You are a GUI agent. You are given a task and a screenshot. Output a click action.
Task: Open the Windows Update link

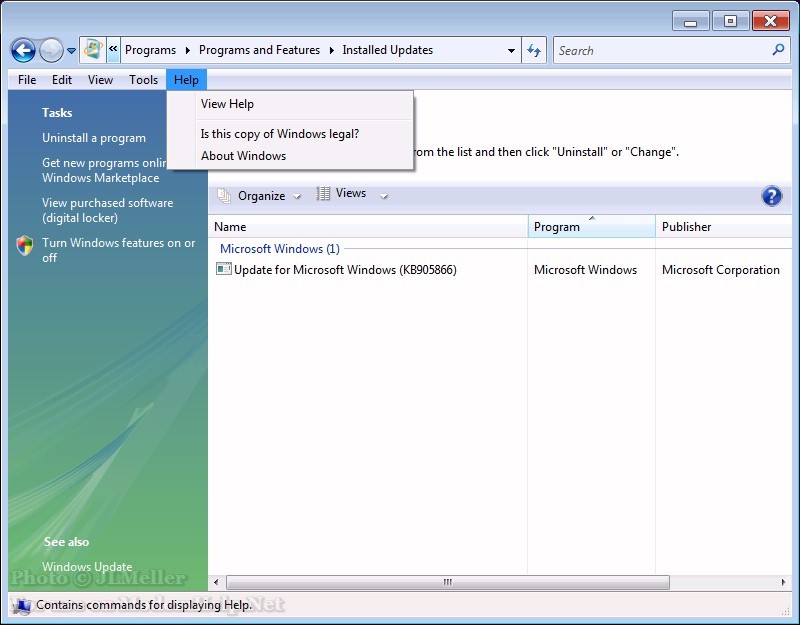pos(87,567)
